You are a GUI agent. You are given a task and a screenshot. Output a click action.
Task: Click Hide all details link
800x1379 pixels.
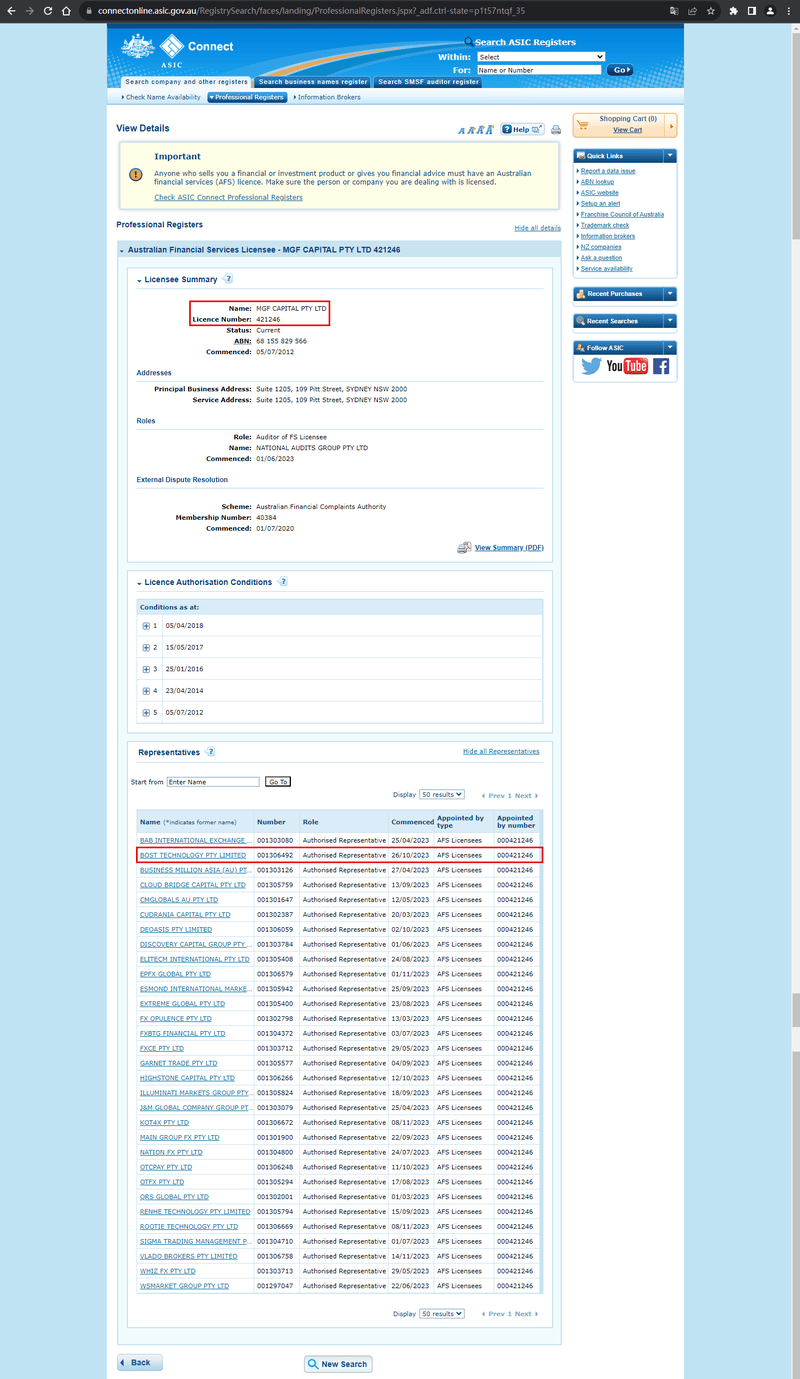click(537, 228)
